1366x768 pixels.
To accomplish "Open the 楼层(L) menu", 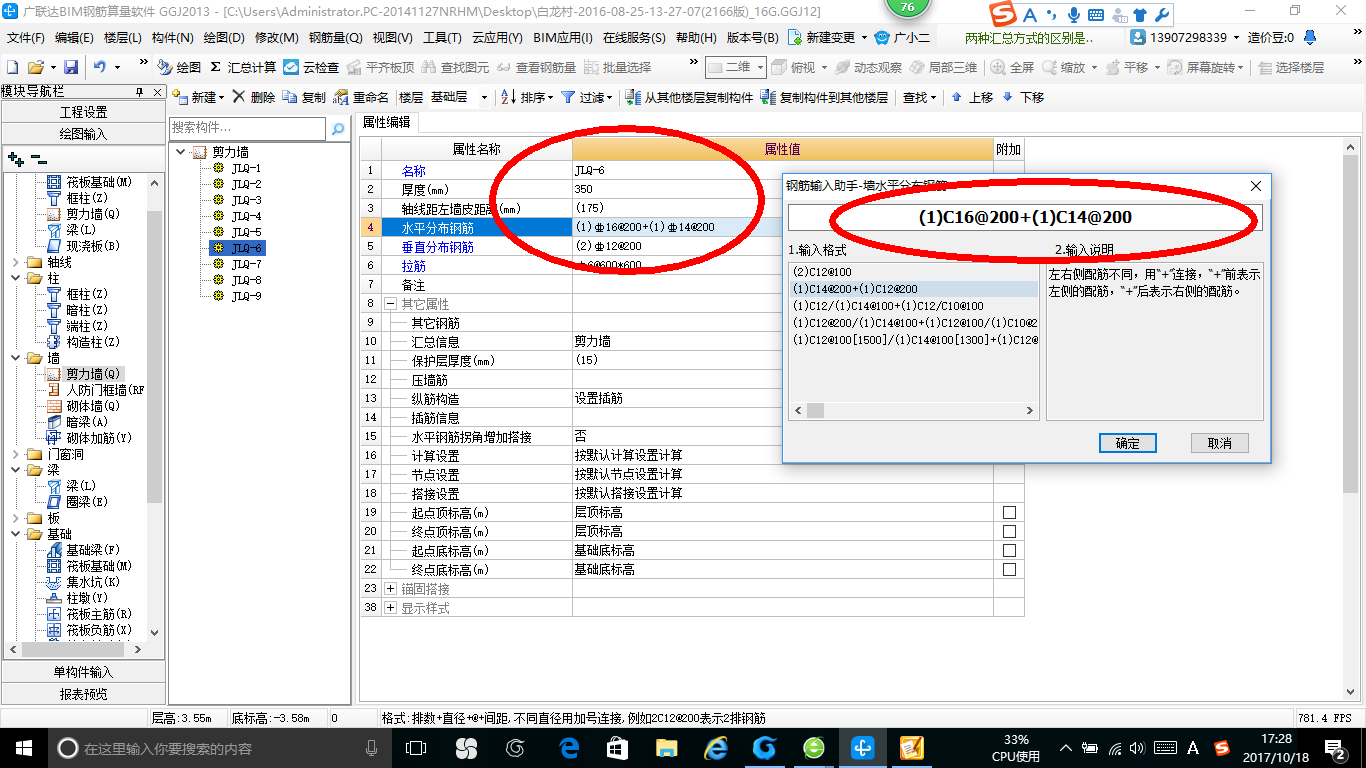I will [124, 37].
